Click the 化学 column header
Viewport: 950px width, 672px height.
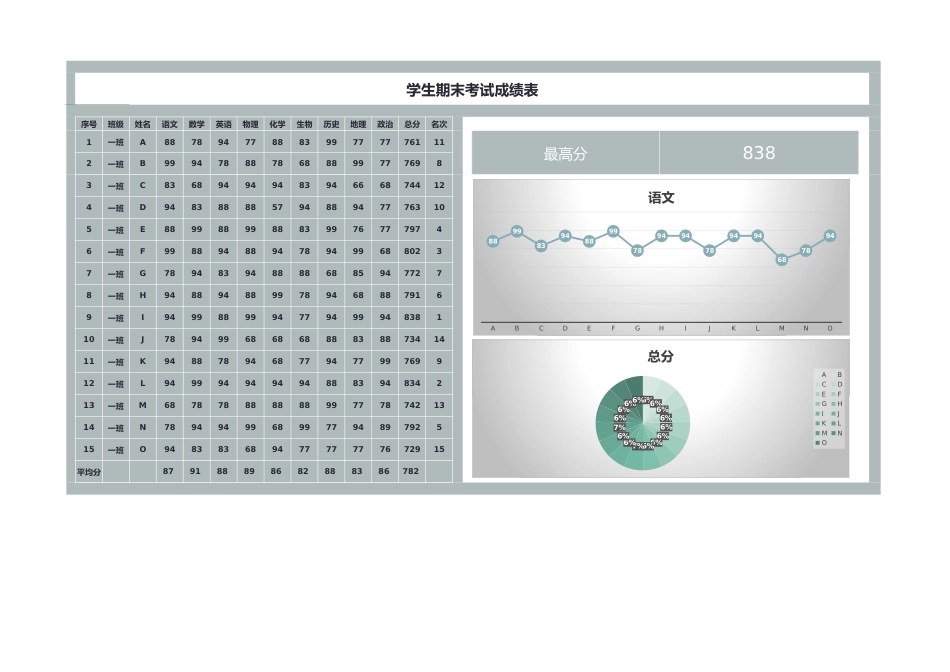tap(277, 124)
